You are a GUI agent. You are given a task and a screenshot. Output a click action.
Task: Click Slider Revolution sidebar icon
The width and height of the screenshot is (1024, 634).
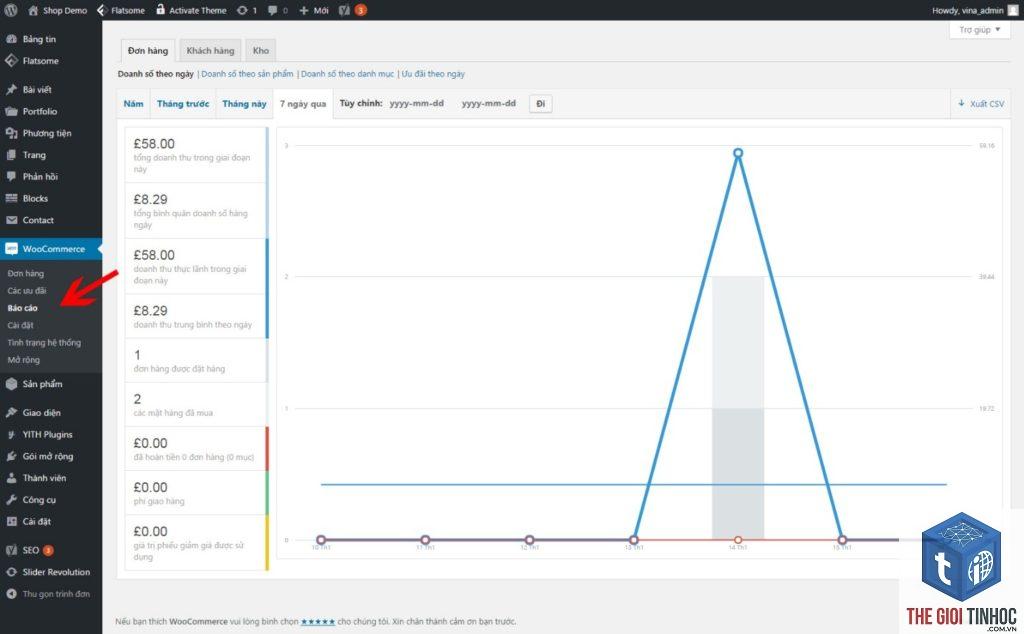11,572
